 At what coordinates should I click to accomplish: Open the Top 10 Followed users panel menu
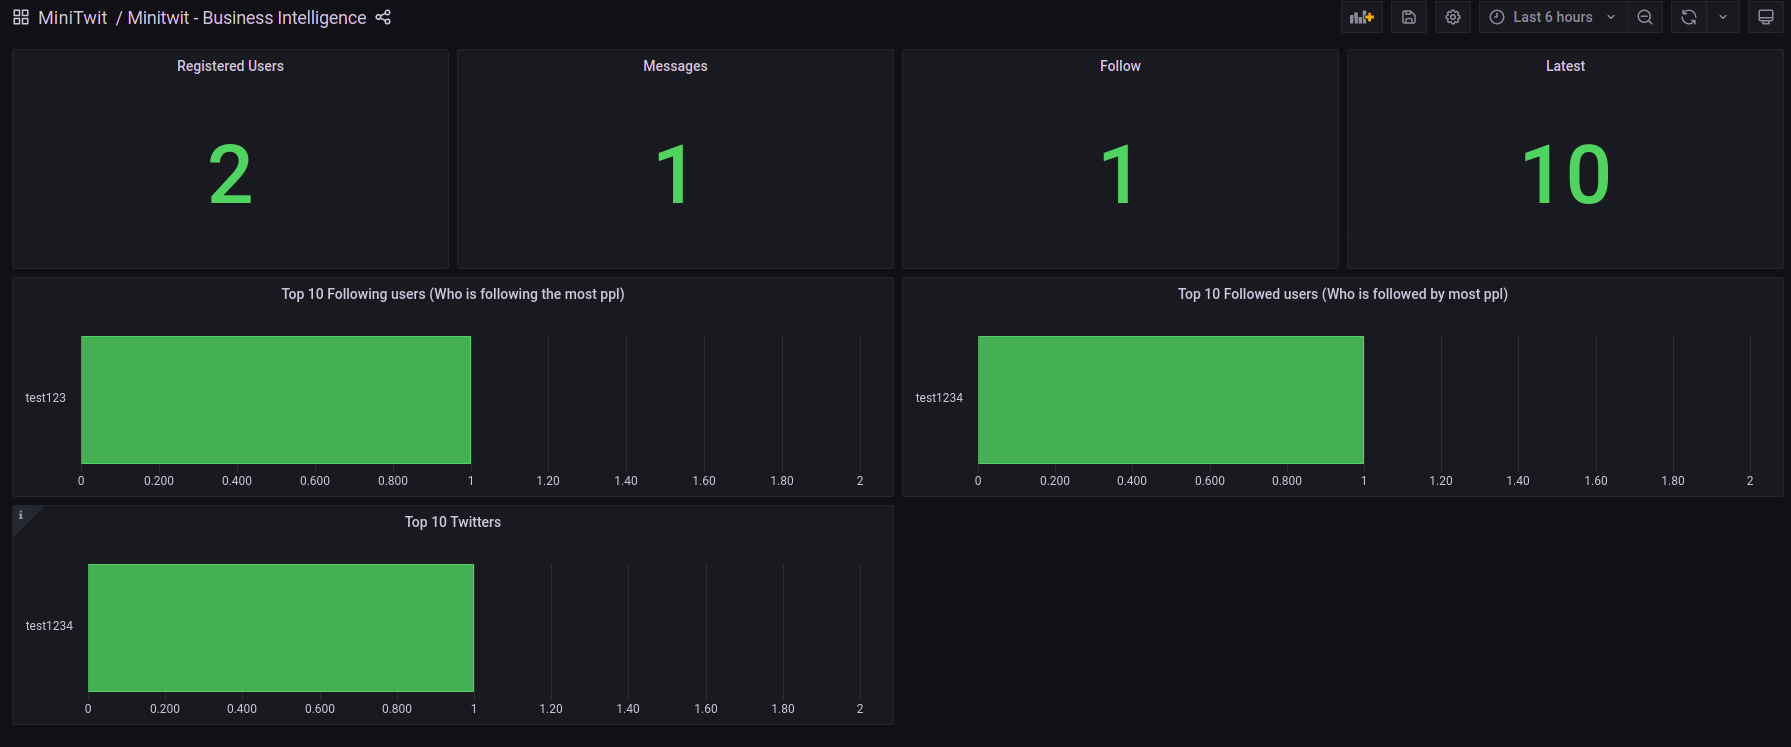click(1343, 294)
